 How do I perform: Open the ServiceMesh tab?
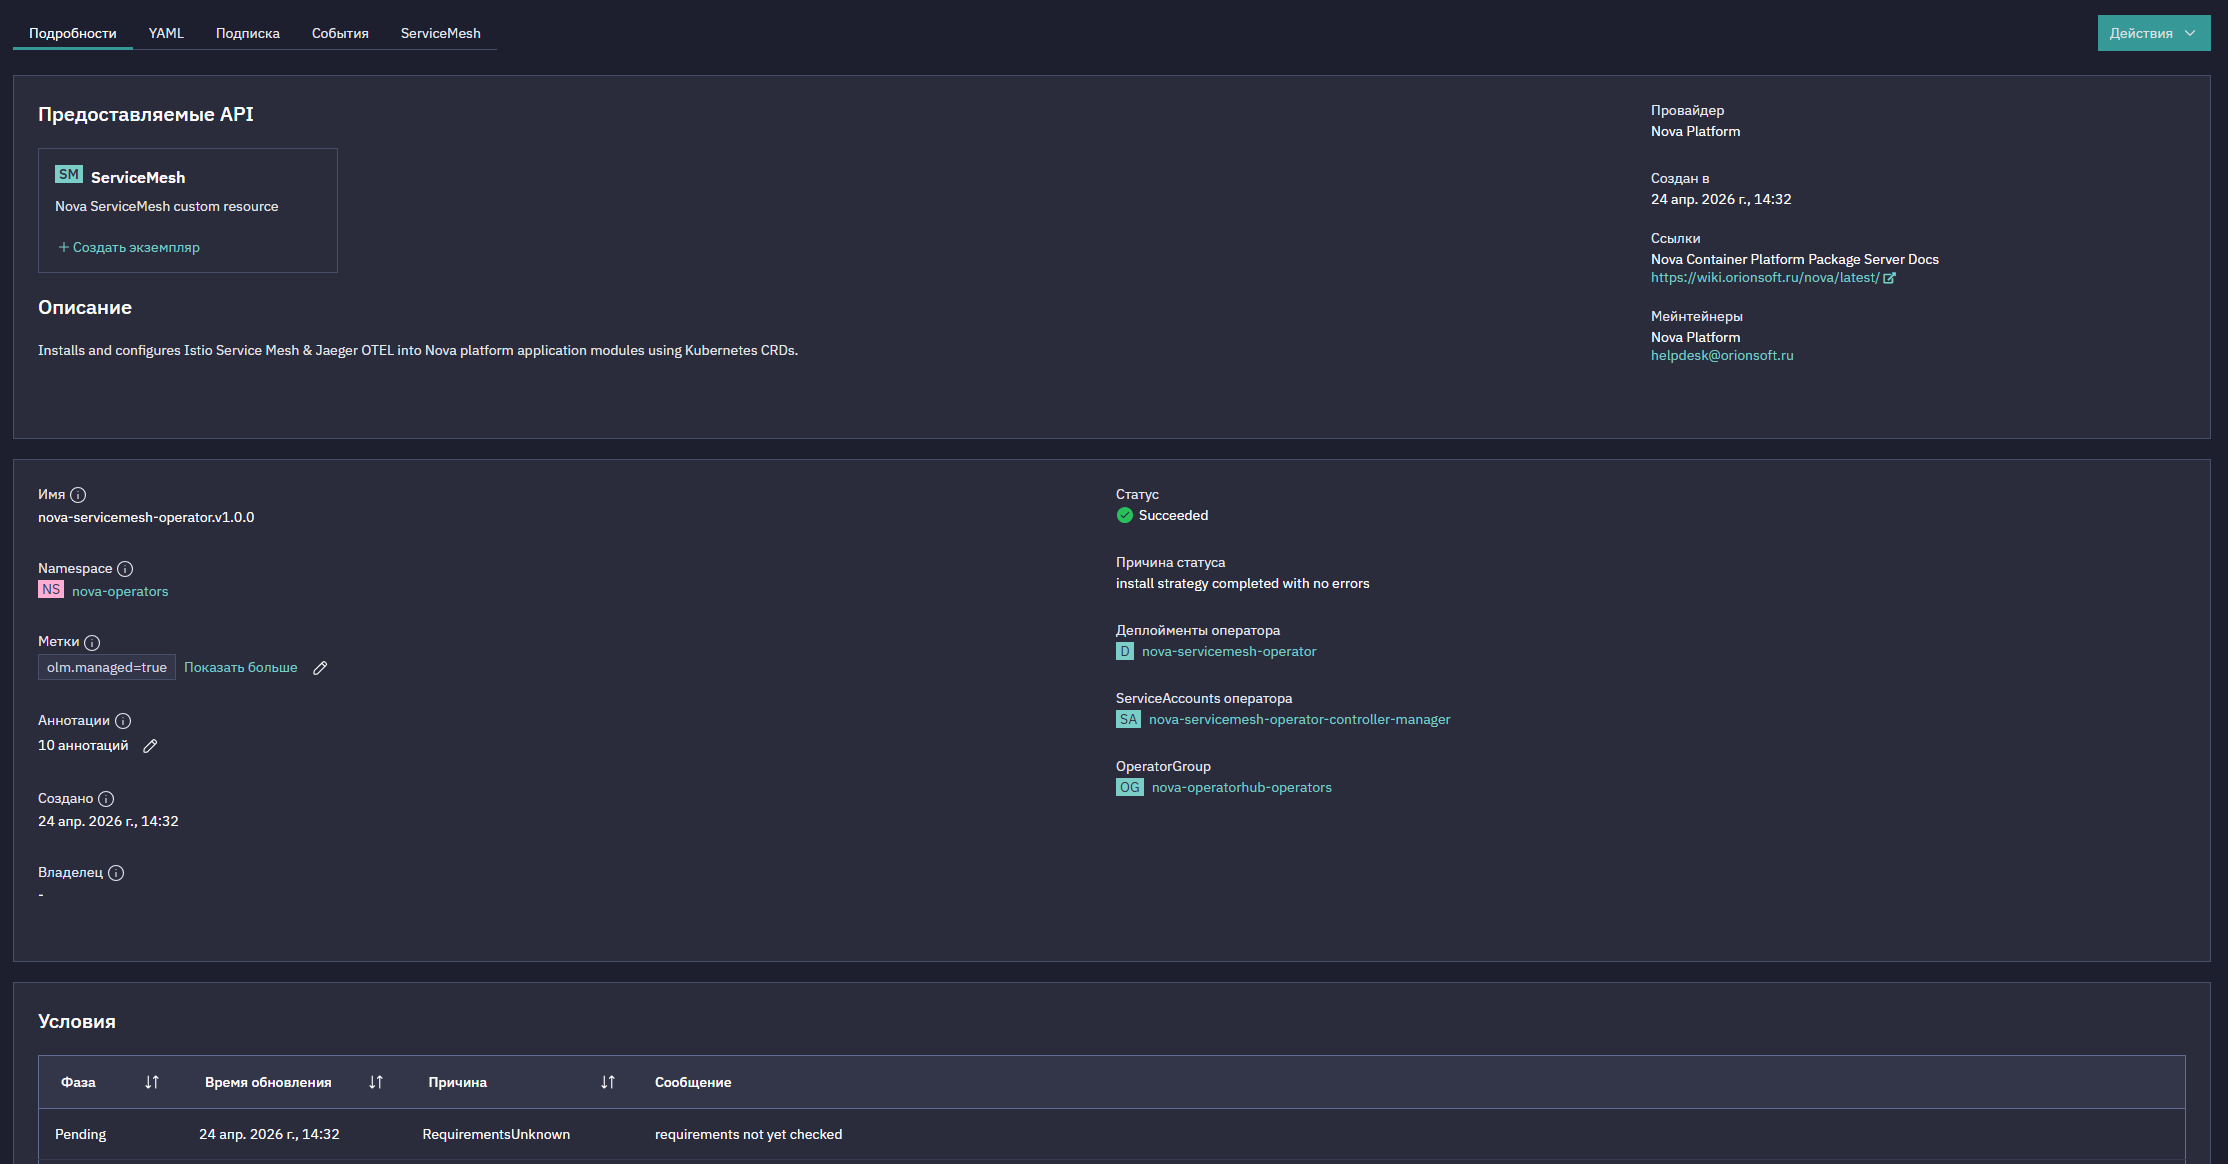pos(440,33)
